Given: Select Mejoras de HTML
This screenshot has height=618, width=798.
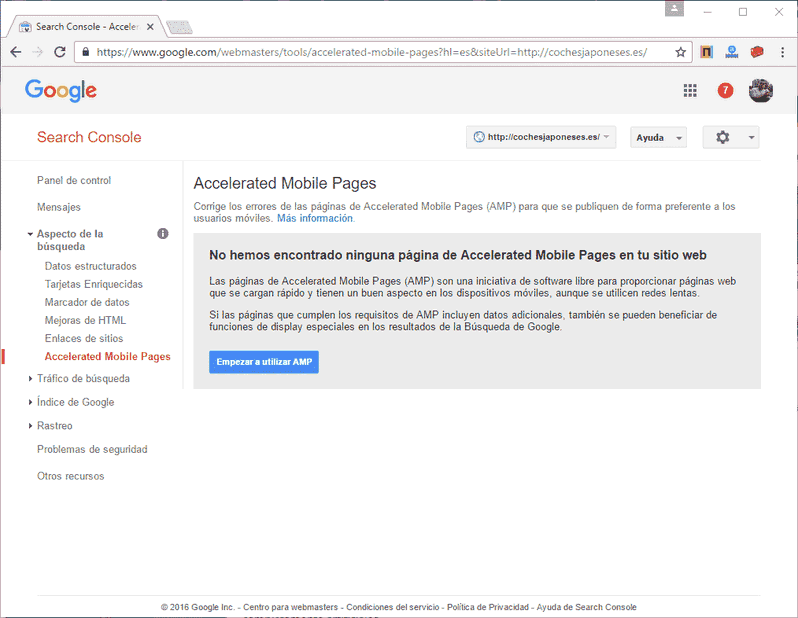Looking at the screenshot, I should point(85,320).
